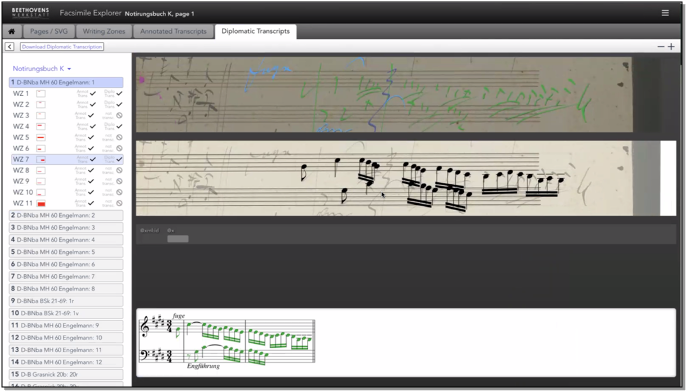Click WZ 7 Annot Trans checkmark
The height and width of the screenshot is (392, 686).
tap(92, 159)
